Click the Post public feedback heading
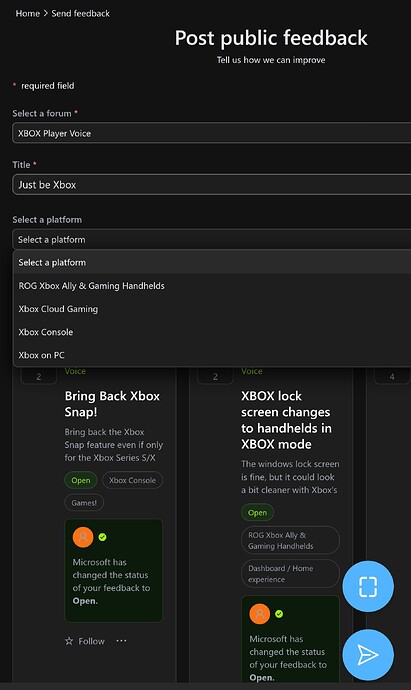Viewport: 411px width, 690px height. pyautogui.click(x=271, y=38)
